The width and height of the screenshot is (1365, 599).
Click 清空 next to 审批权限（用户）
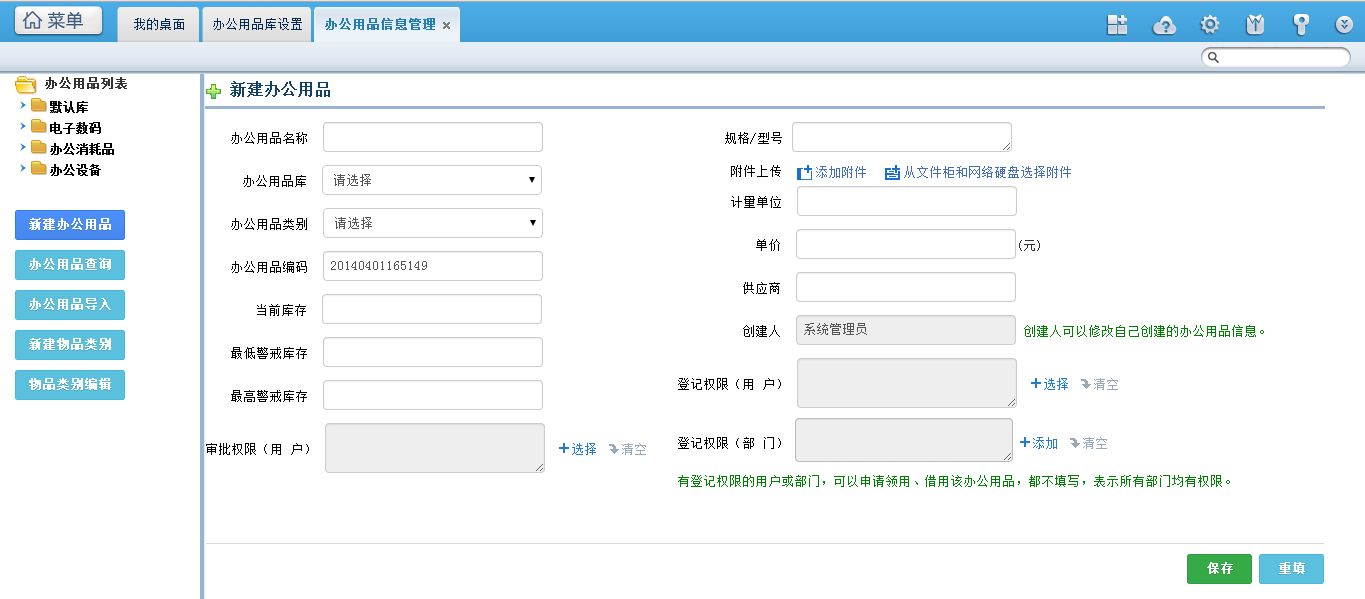click(627, 449)
